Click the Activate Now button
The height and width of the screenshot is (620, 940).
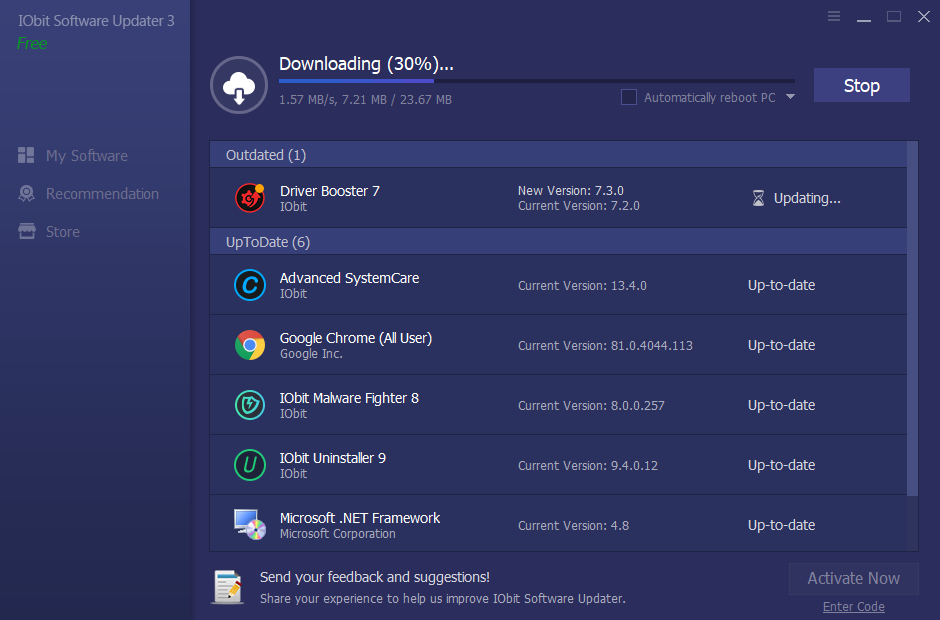(854, 578)
